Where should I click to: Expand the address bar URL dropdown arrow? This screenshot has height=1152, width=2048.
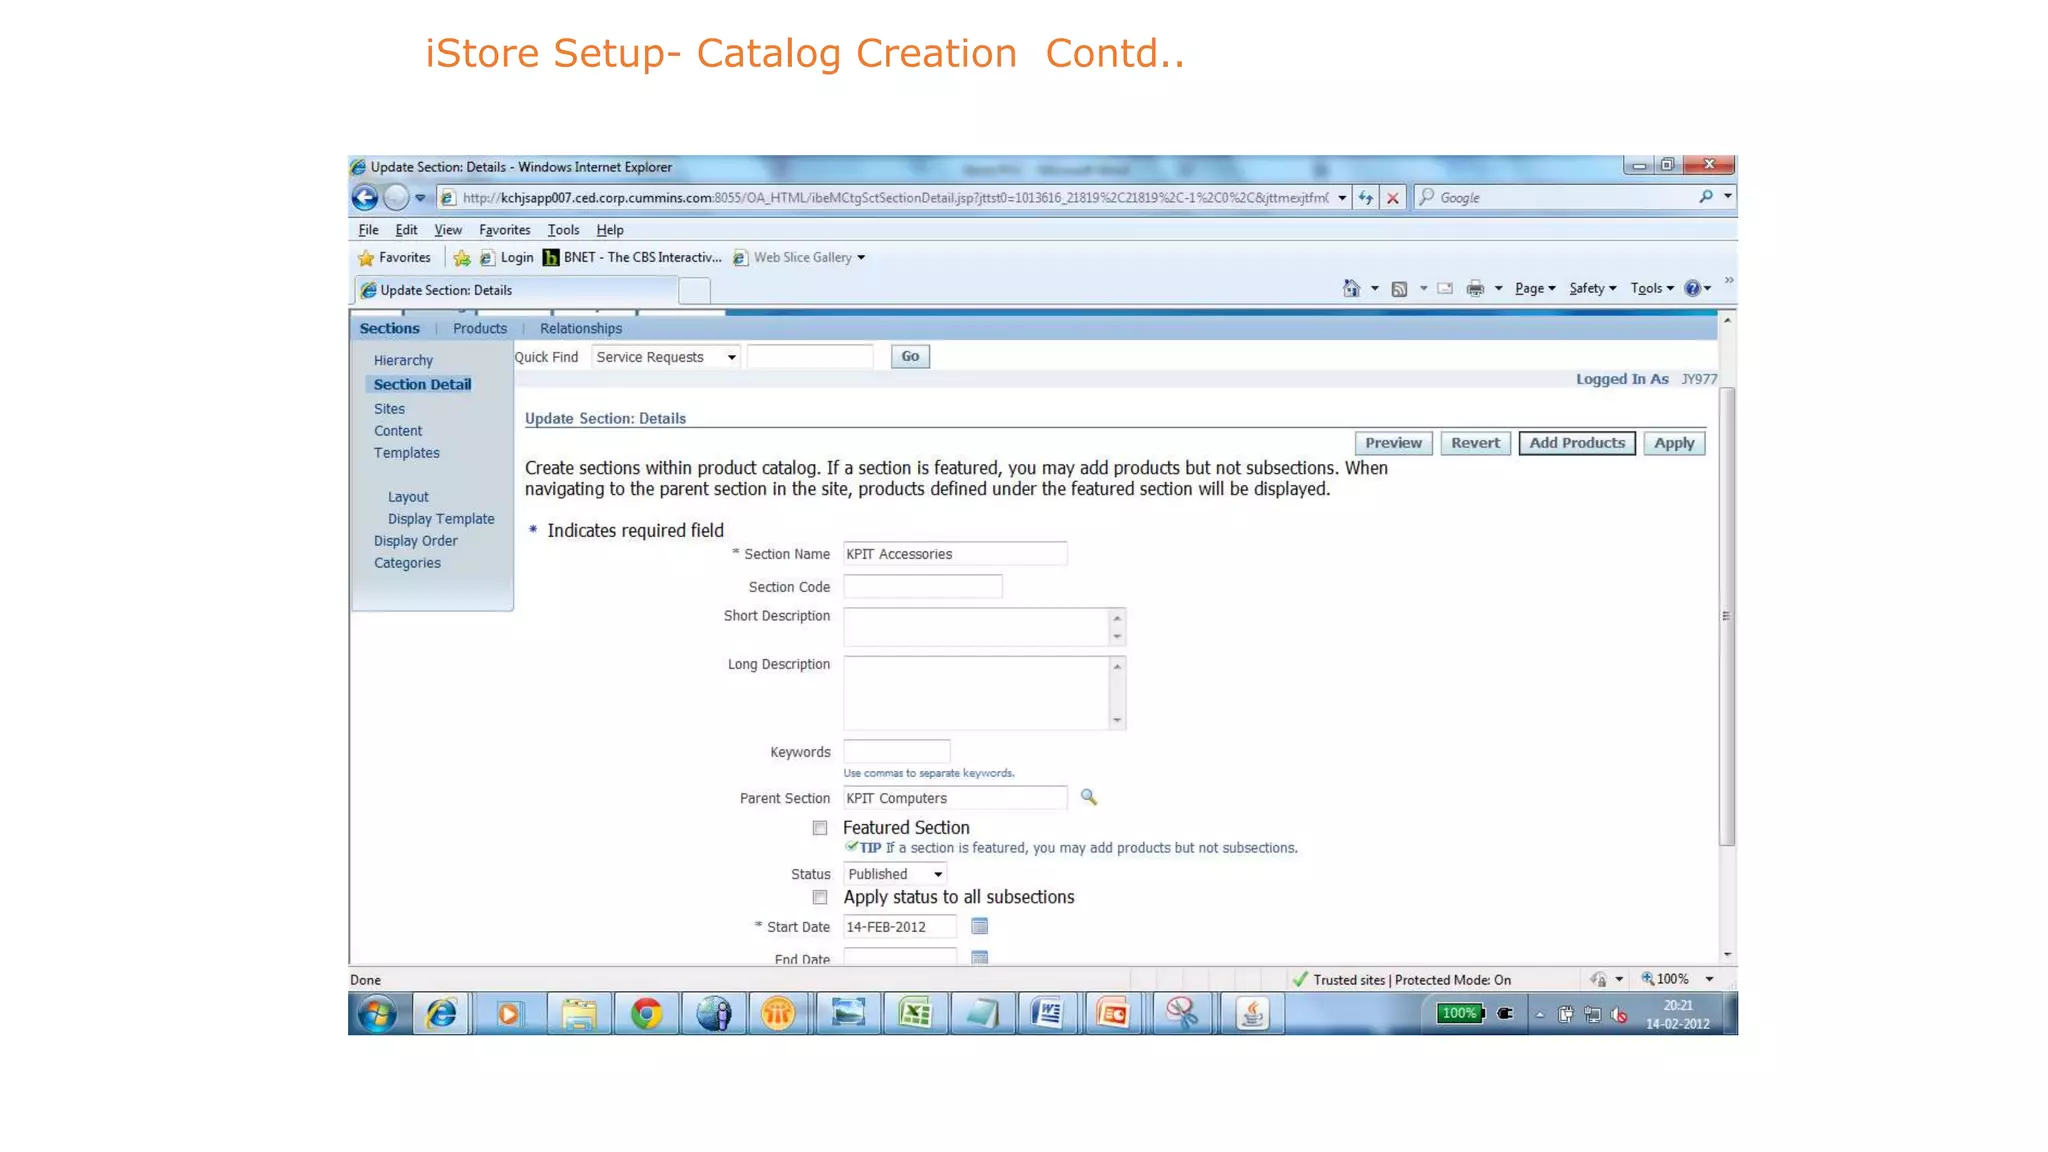[1342, 198]
